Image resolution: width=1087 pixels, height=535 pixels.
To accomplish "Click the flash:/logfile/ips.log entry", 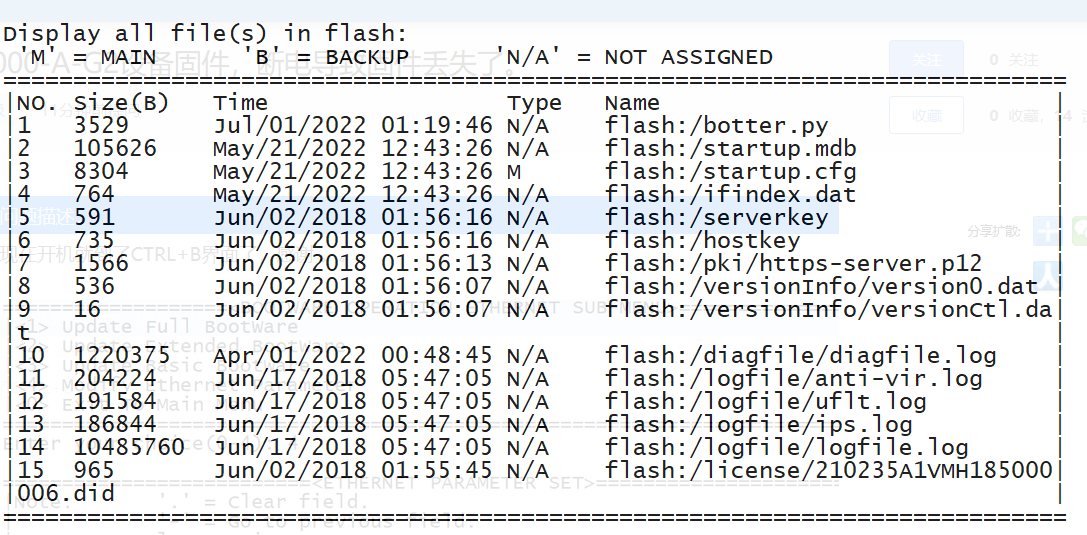I will [x=758, y=424].
